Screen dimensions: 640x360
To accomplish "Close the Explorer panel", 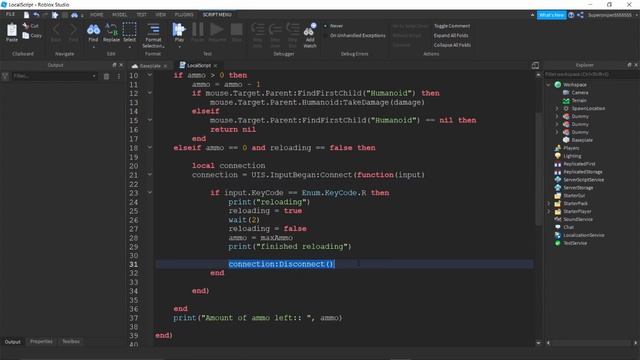I will tap(636, 65).
